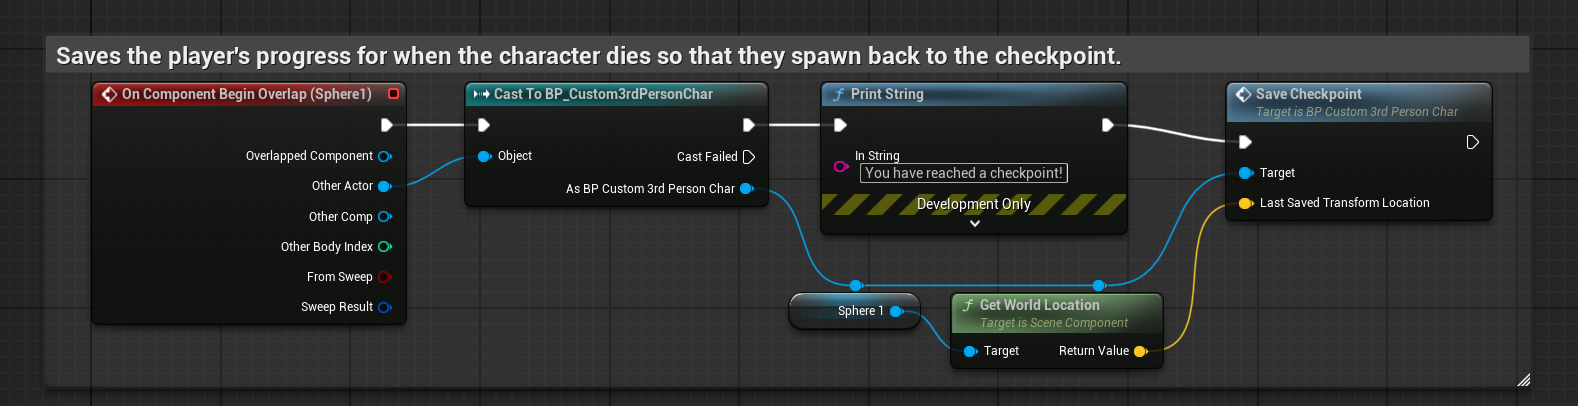Click the Other Body Index pin
The image size is (1578, 406).
[x=384, y=247]
